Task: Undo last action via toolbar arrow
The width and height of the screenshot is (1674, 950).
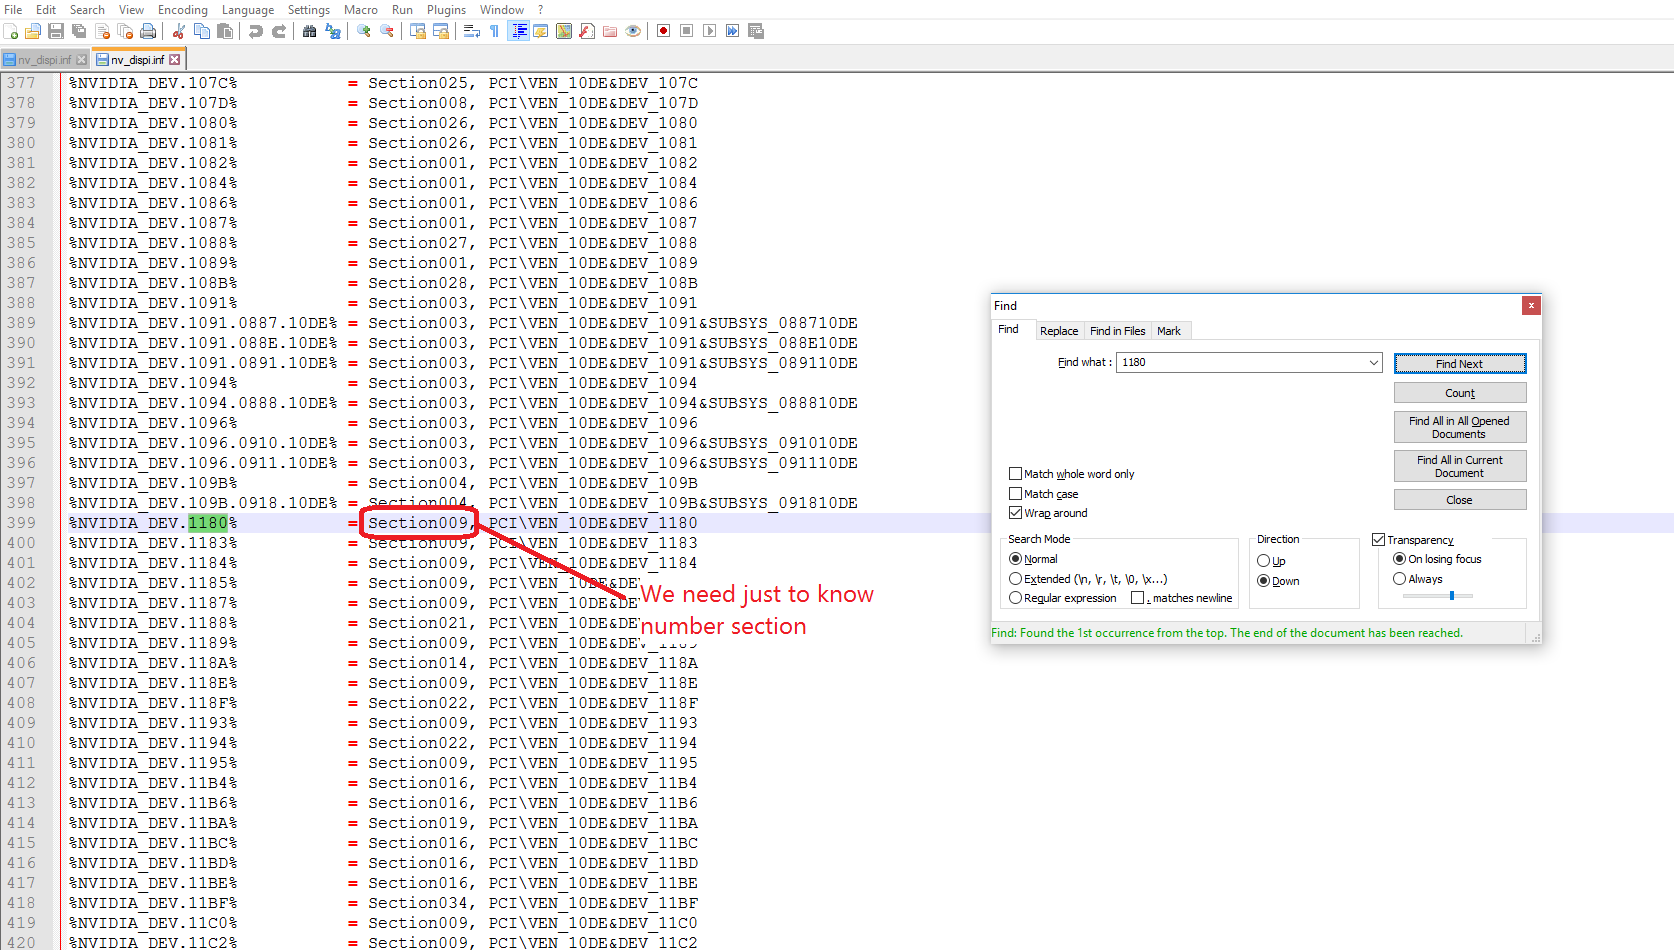Action: pos(255,31)
